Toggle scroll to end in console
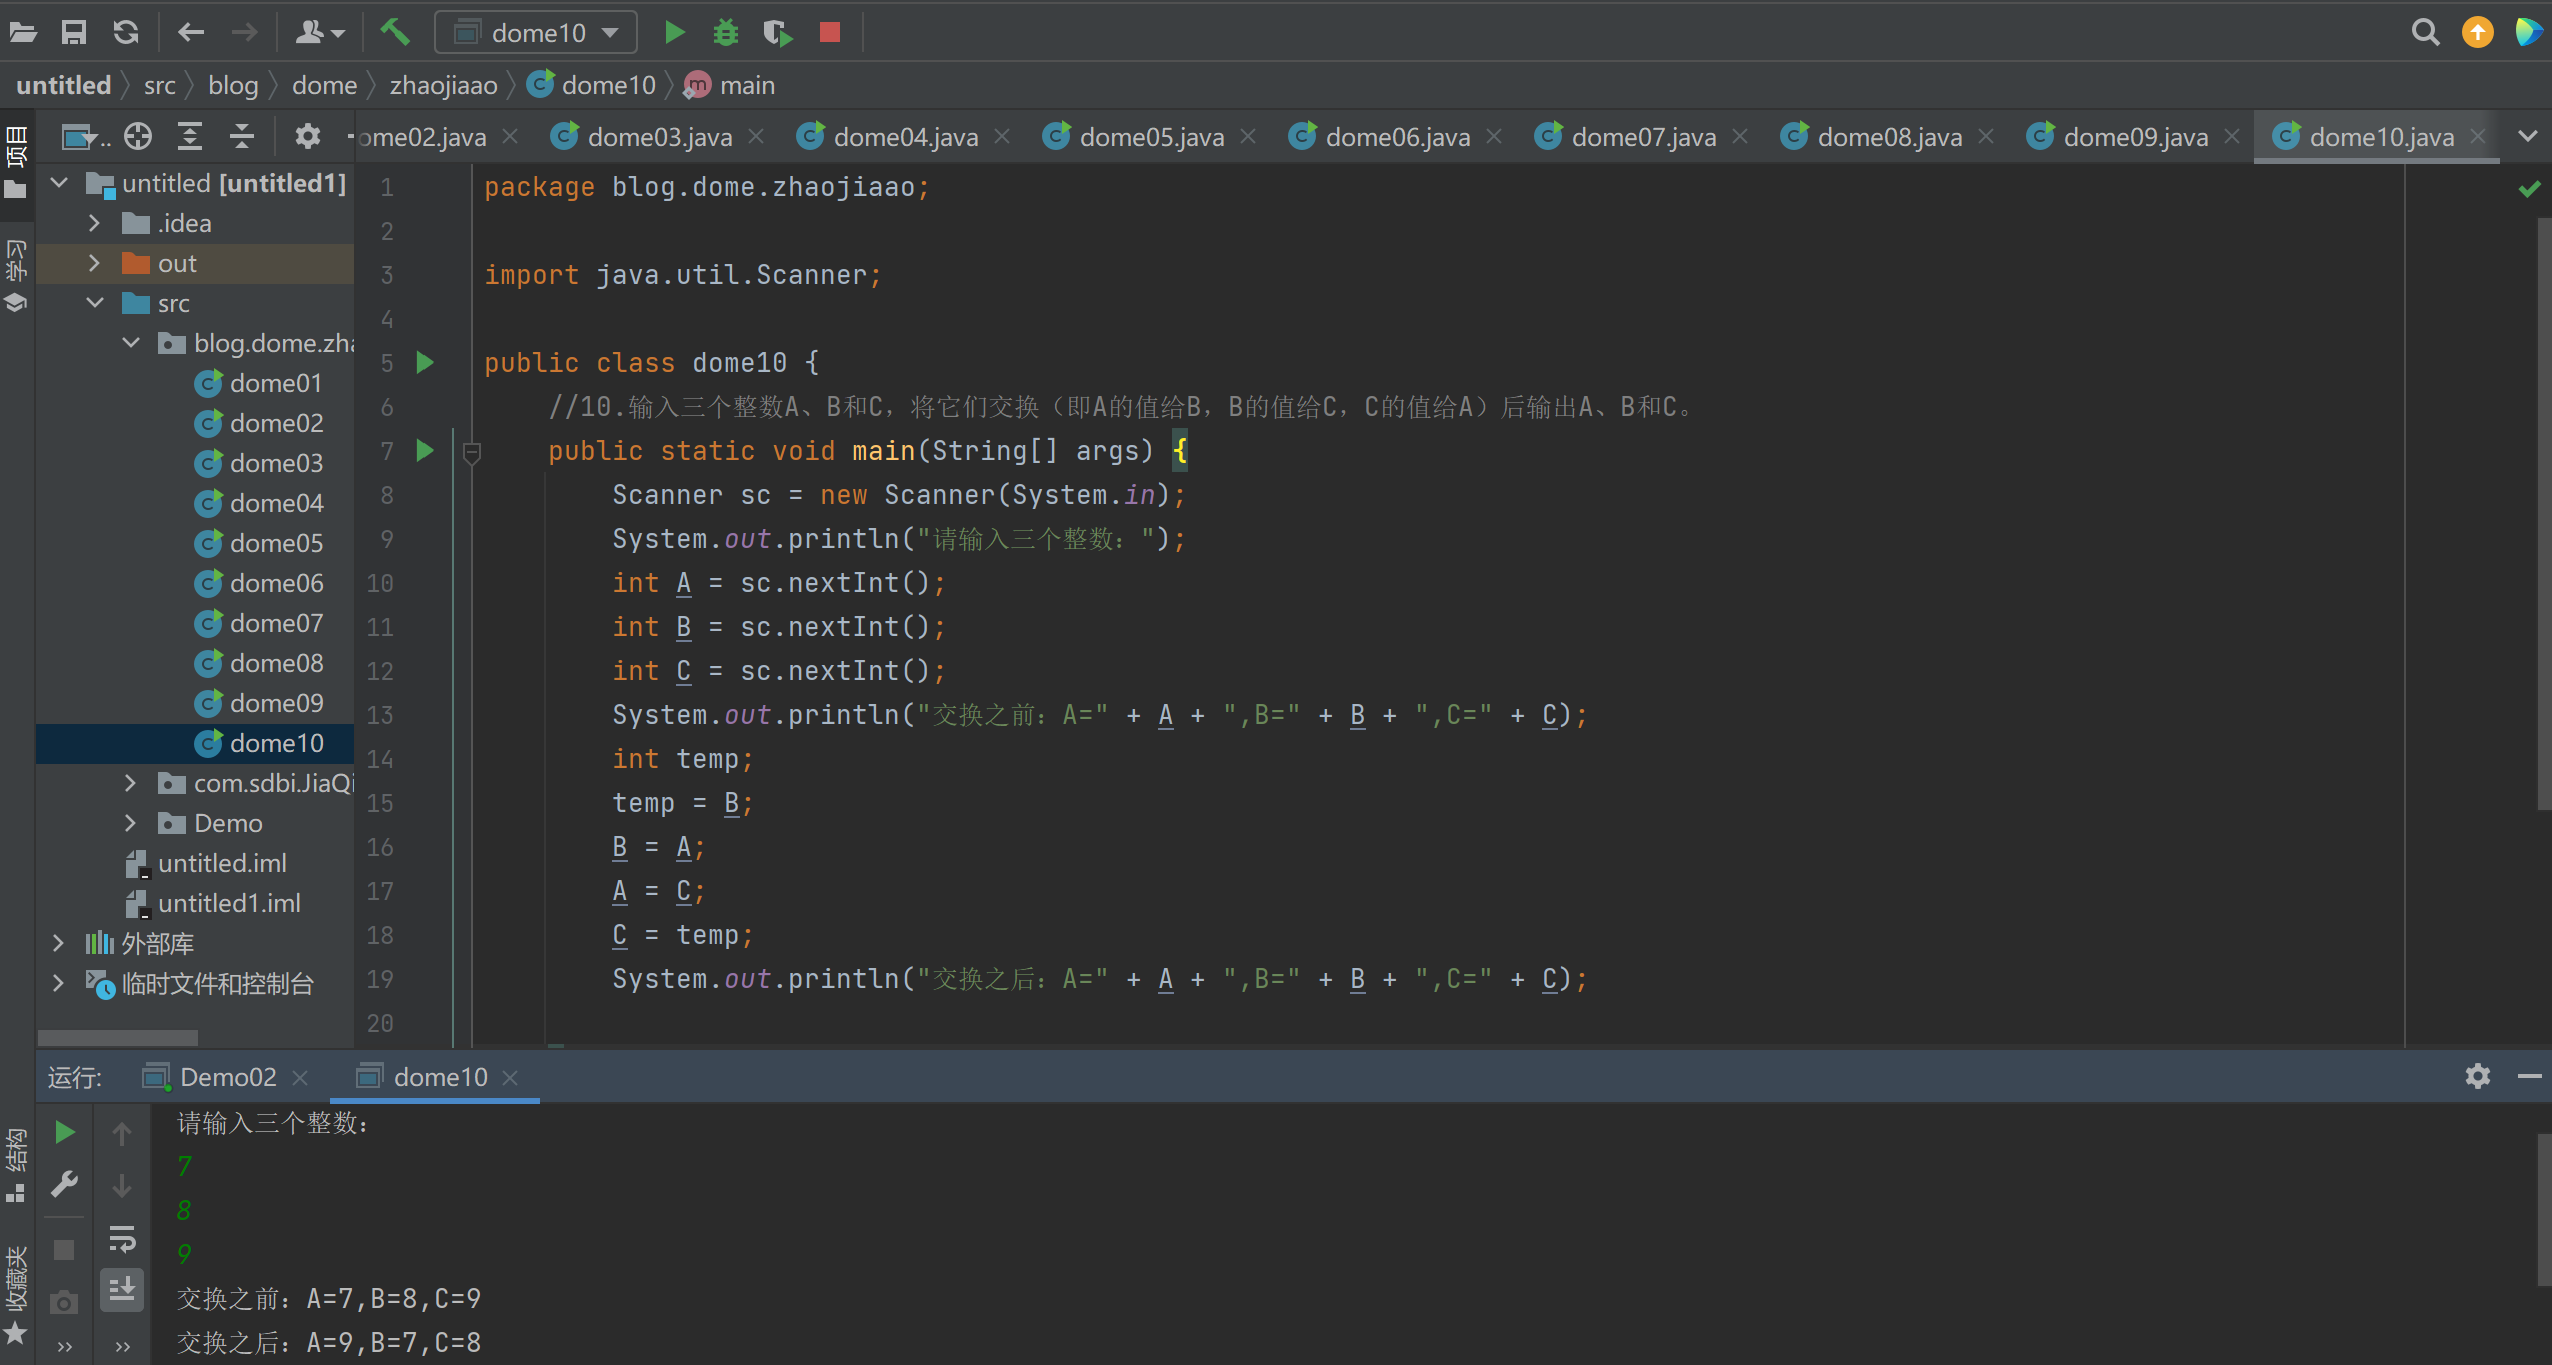Viewport: 2552px width, 1365px height. (122, 1289)
